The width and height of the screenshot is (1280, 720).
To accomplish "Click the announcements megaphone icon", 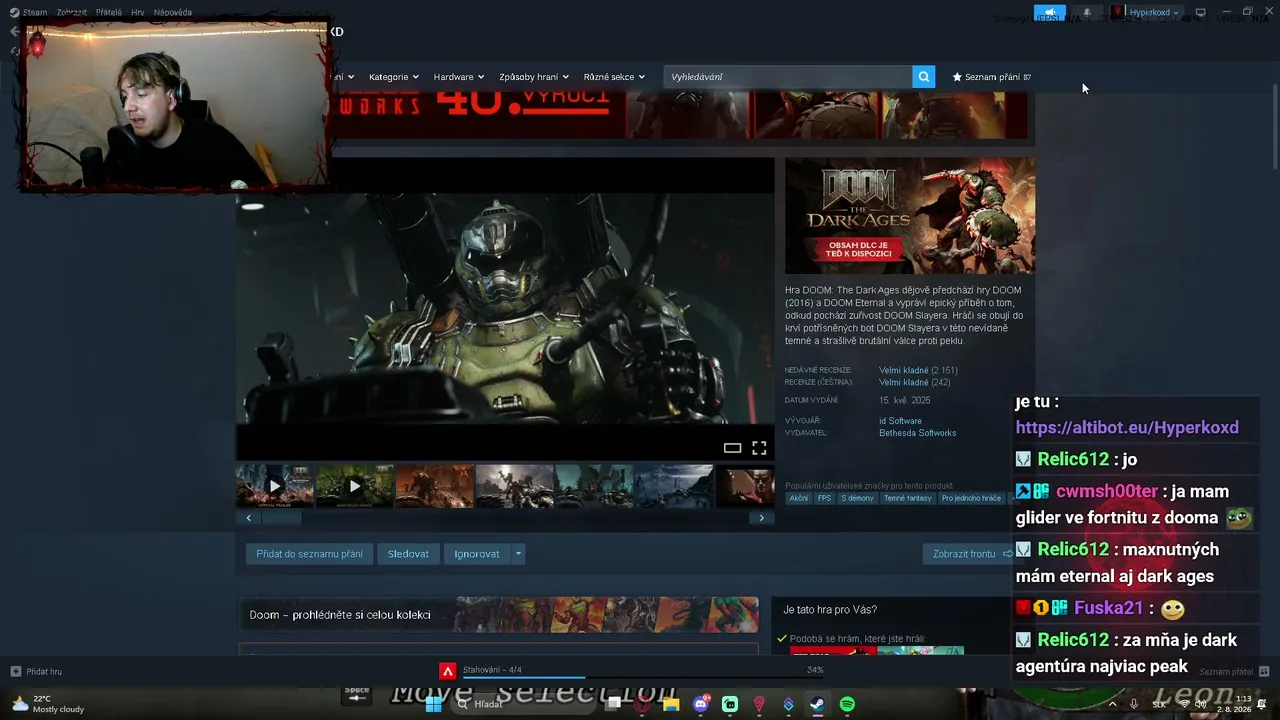I will pos(1048,13).
